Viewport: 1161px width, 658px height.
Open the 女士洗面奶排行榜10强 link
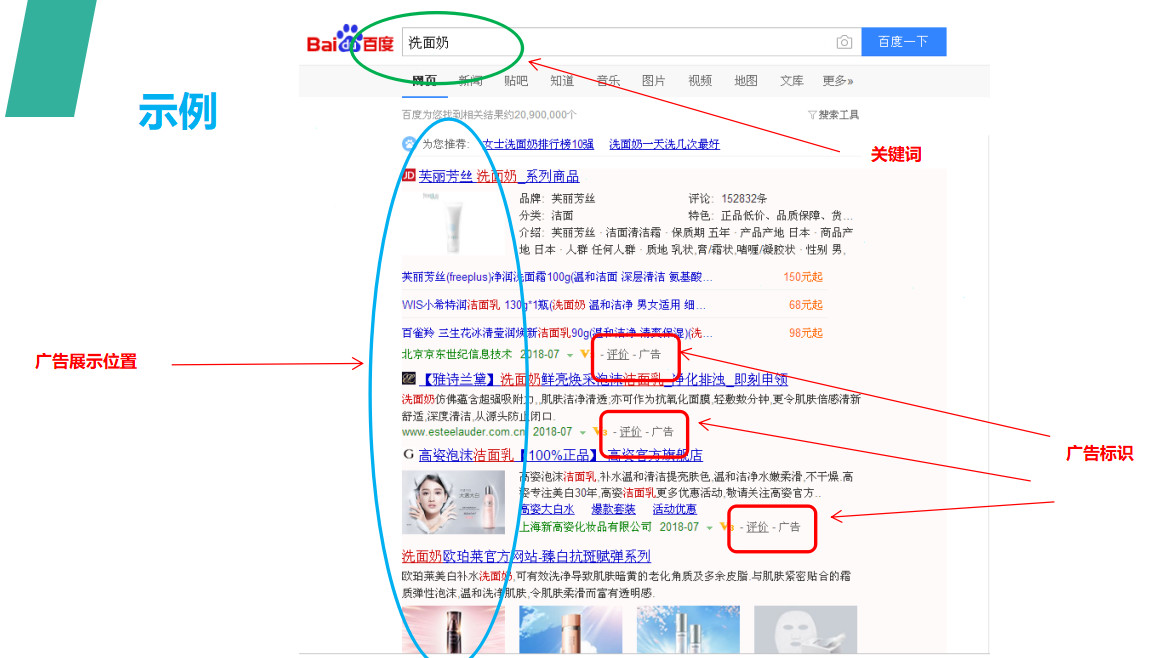click(538, 143)
